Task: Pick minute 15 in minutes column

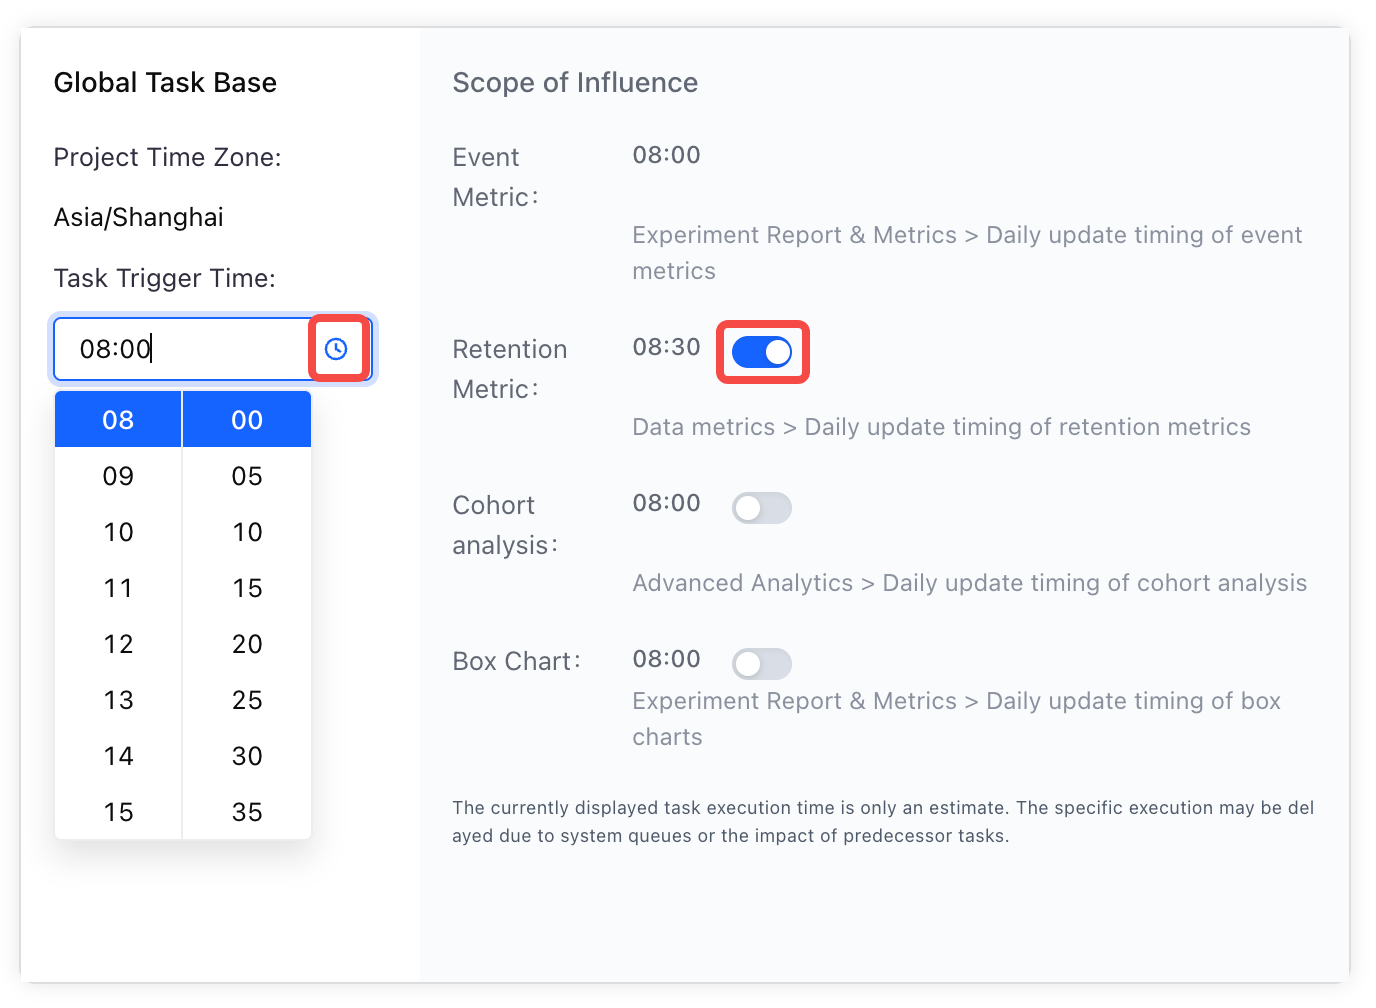Action: point(247,588)
